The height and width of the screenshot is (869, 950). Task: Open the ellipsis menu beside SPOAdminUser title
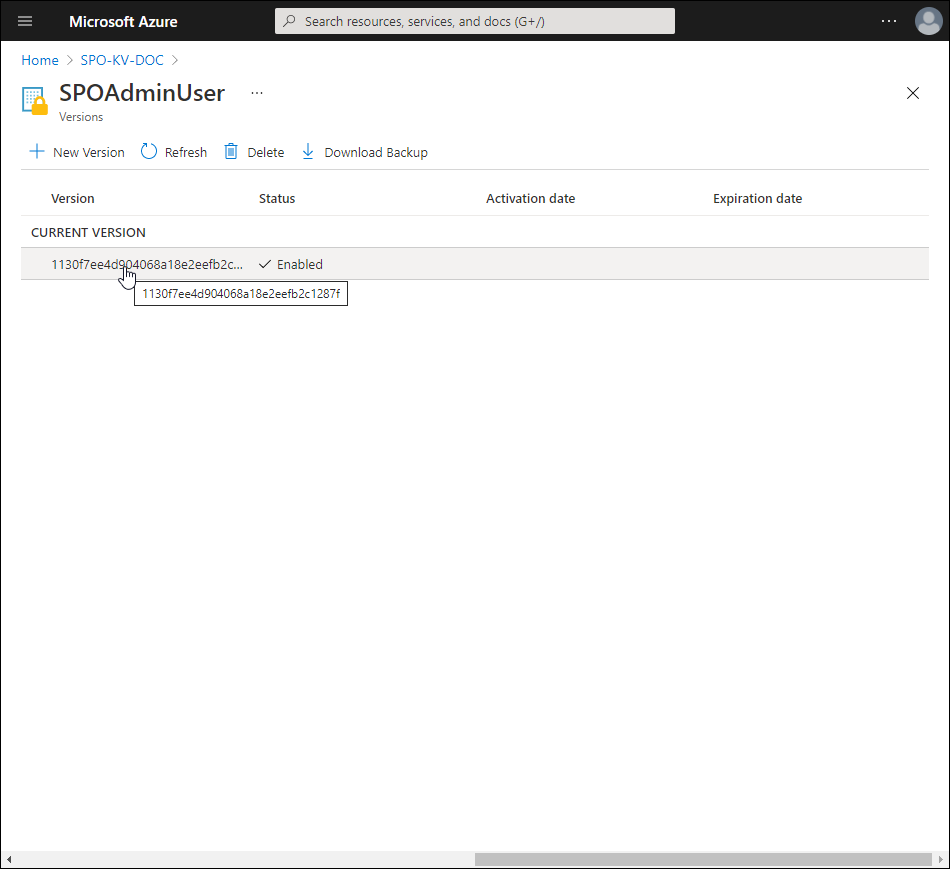click(257, 93)
